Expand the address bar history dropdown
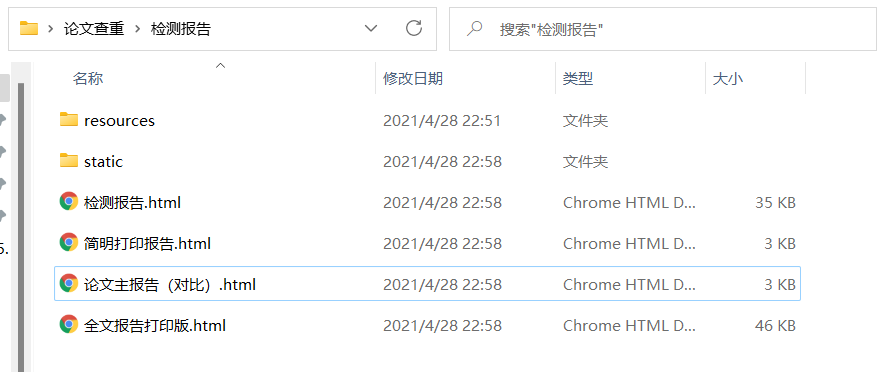Image resolution: width=882 pixels, height=372 pixels. 371,28
